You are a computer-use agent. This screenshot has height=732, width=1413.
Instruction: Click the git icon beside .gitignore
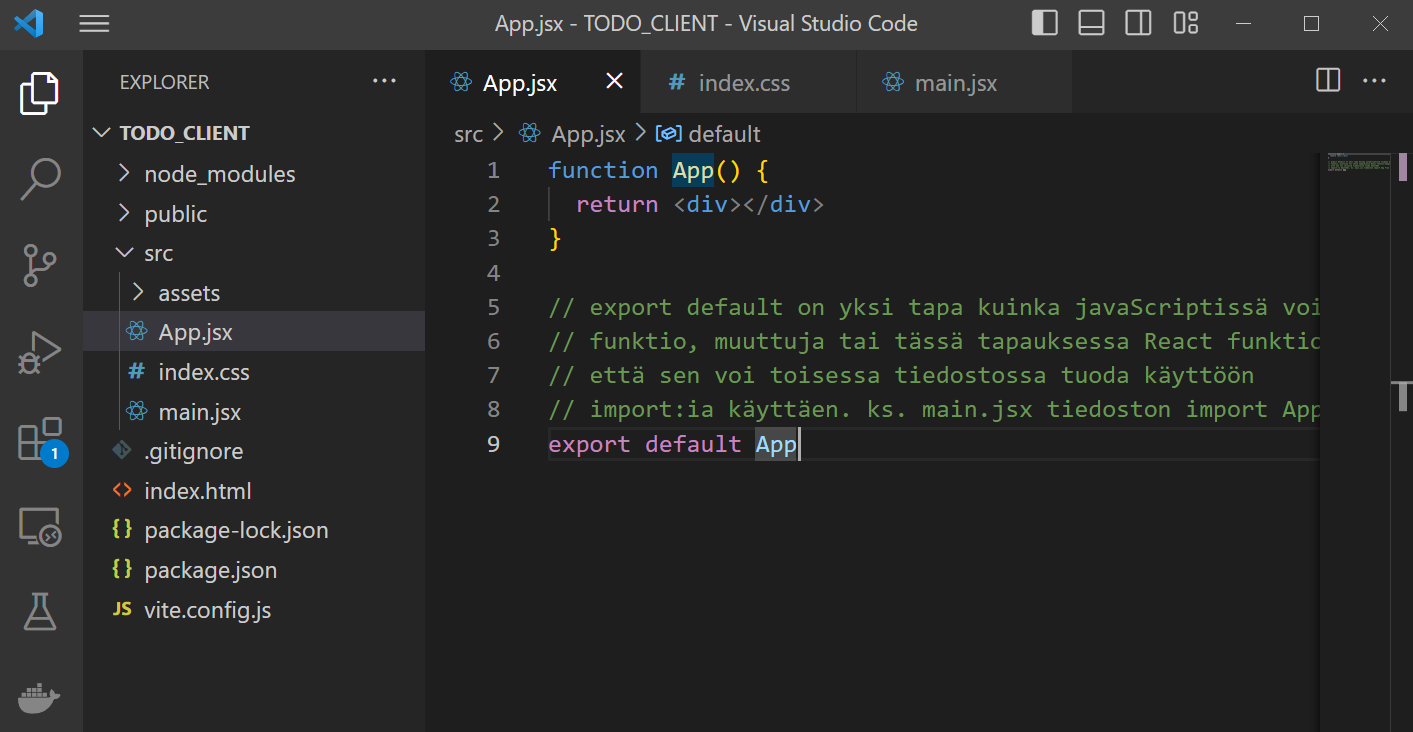click(122, 451)
